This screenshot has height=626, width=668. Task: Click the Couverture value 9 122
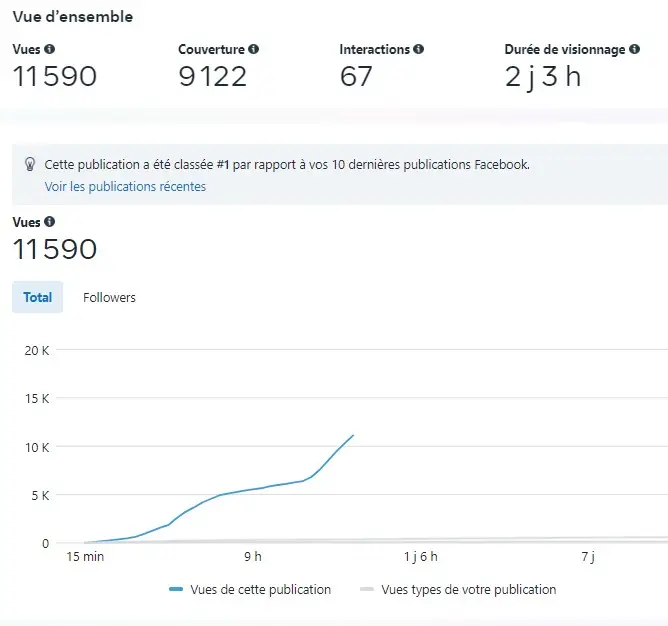213,76
